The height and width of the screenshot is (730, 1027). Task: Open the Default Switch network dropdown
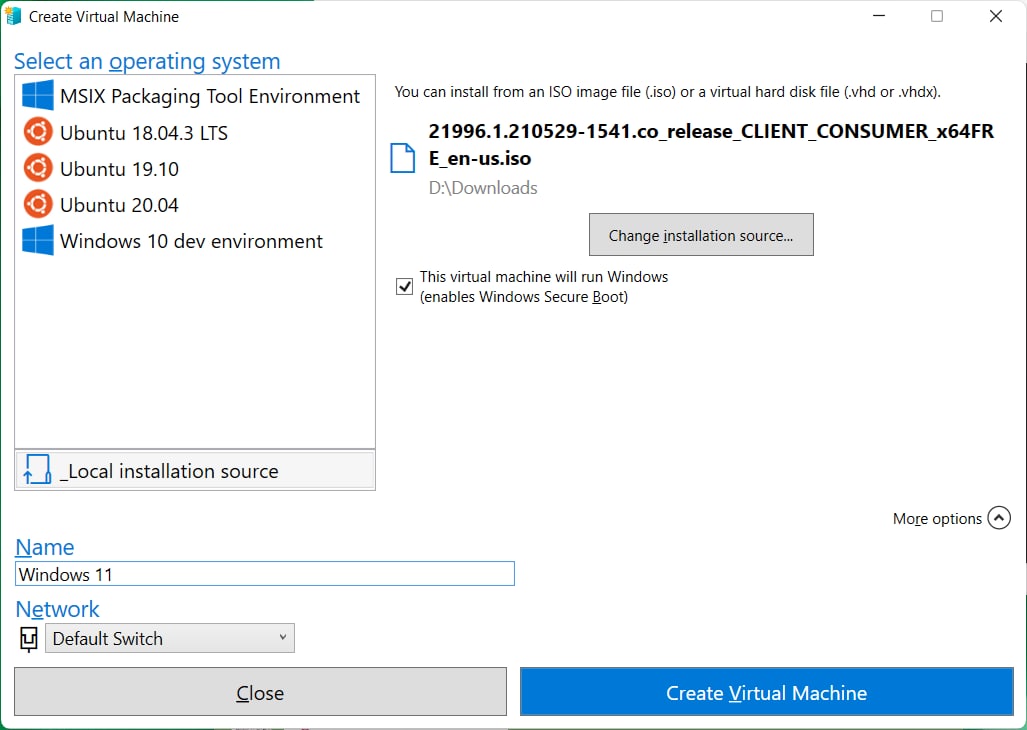(x=170, y=638)
